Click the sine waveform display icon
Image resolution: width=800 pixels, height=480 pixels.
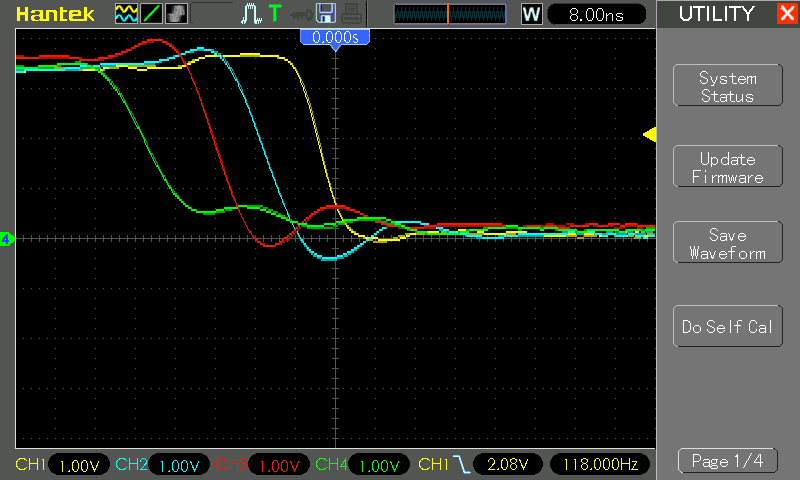pyautogui.click(x=126, y=14)
